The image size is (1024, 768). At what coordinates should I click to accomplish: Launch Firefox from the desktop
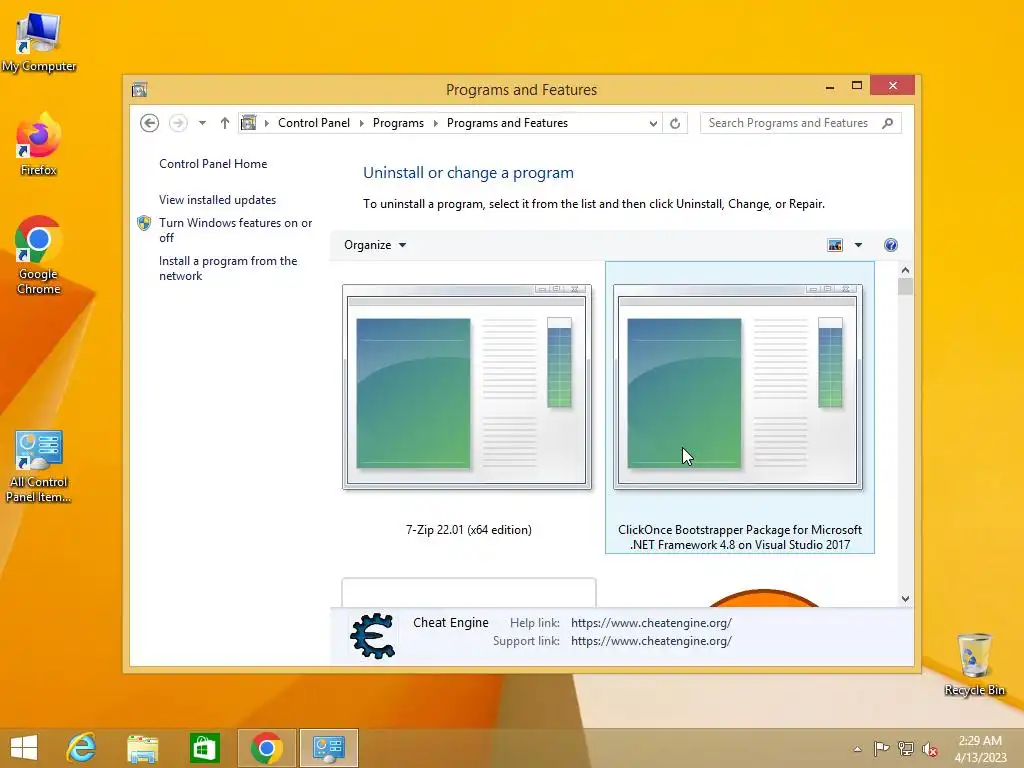coord(39,144)
